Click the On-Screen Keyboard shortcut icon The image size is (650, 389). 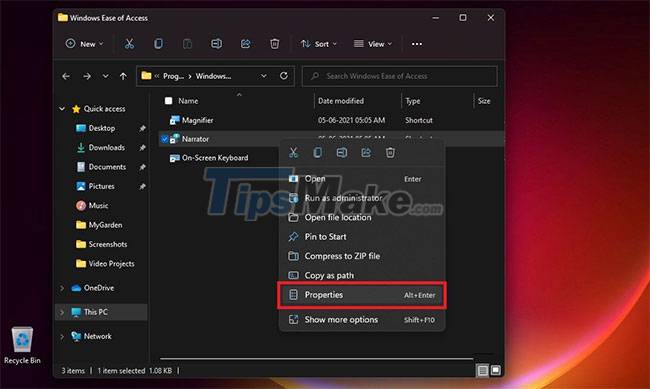pos(175,158)
